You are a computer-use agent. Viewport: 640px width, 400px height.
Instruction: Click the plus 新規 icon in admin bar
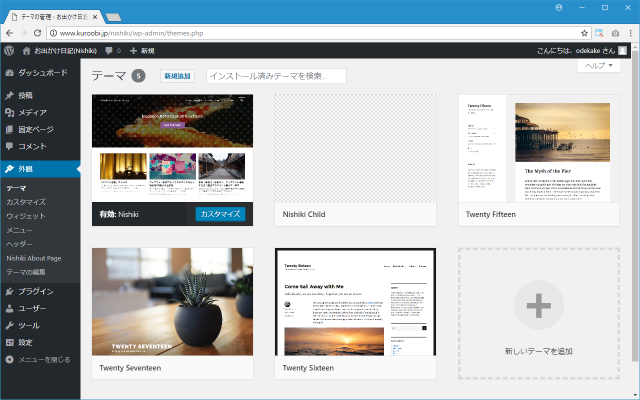[x=133, y=51]
